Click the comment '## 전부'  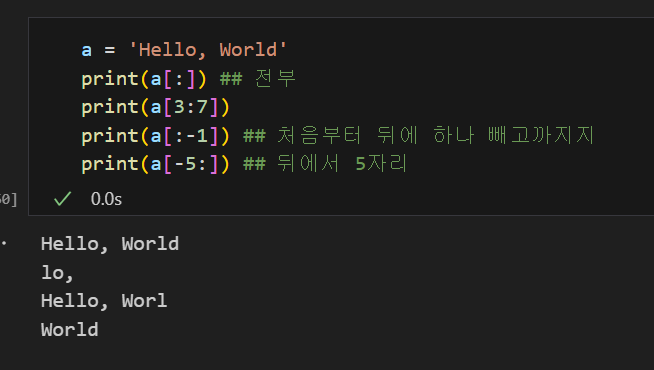258,78
